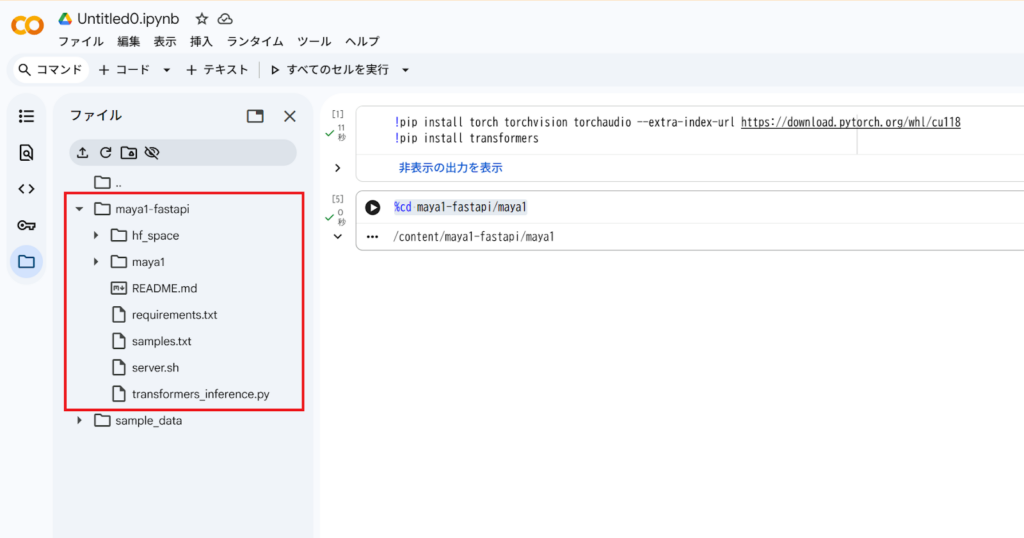Viewport: 1024px width, 538px height.
Task: Open the 編集 menu
Action: click(129, 41)
